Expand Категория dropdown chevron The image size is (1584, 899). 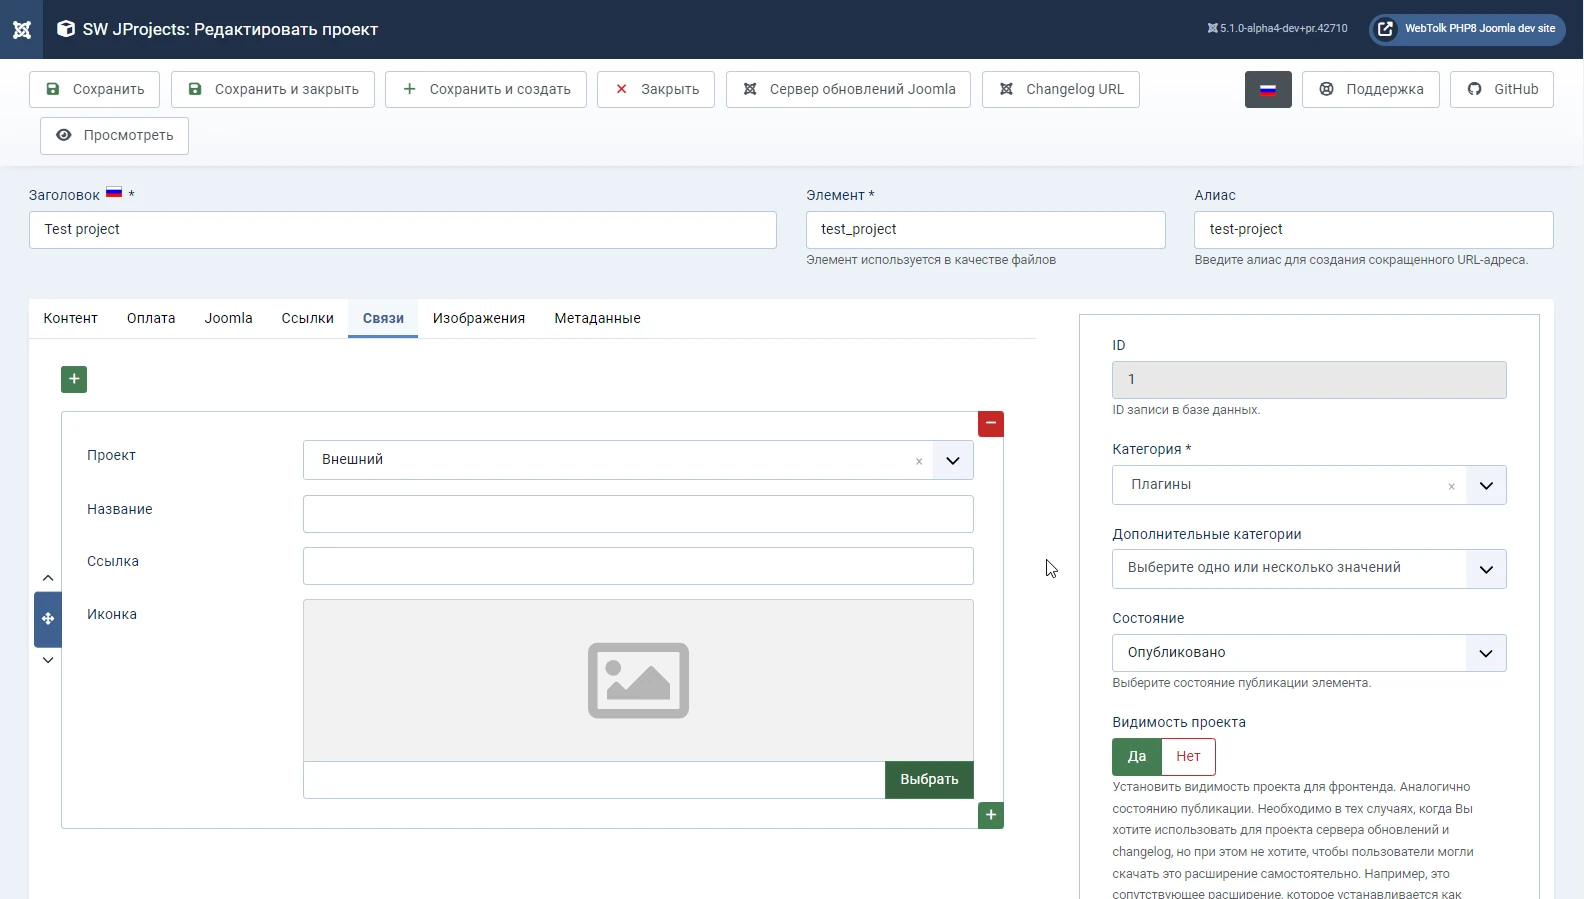pos(1486,485)
